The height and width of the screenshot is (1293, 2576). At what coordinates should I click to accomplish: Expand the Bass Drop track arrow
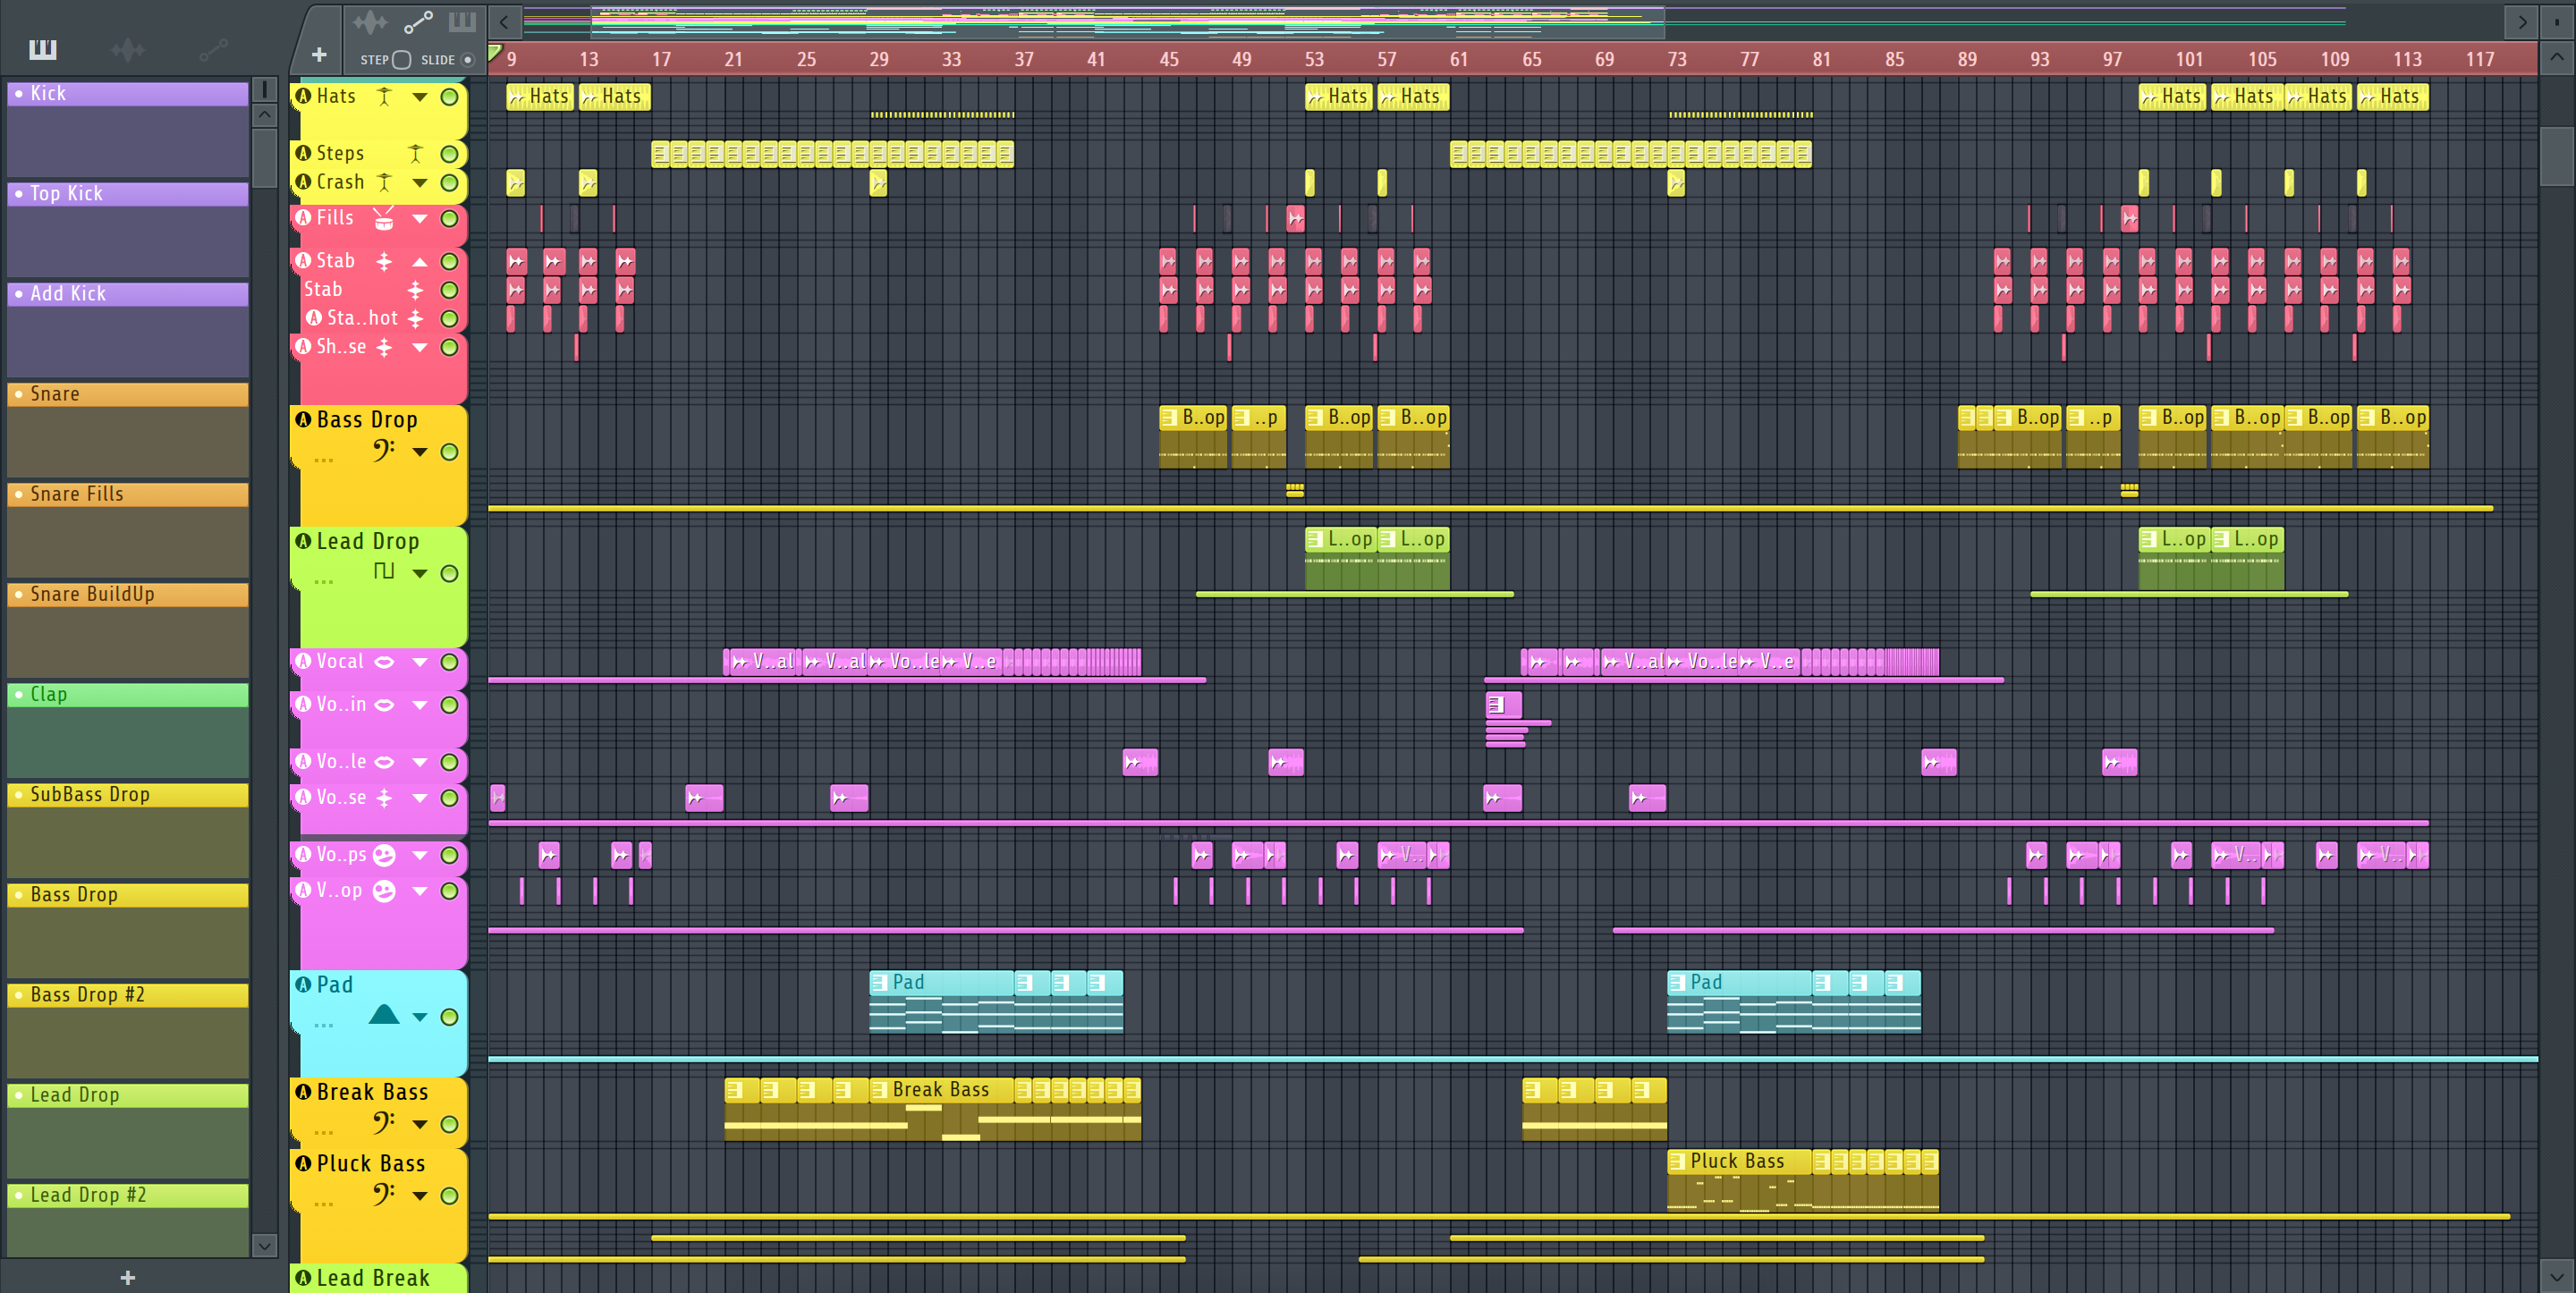420,452
